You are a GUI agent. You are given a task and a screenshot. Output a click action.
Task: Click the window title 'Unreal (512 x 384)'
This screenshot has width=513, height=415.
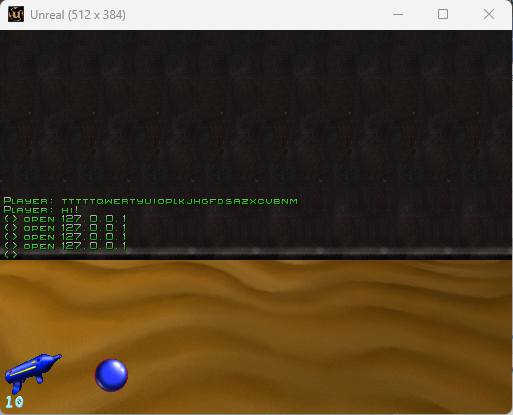click(78, 15)
